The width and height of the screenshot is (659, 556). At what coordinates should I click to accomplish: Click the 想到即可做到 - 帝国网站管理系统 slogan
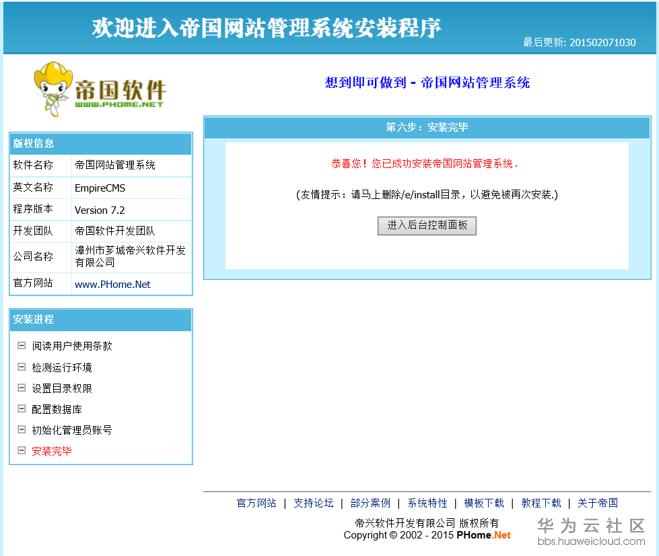click(x=427, y=82)
